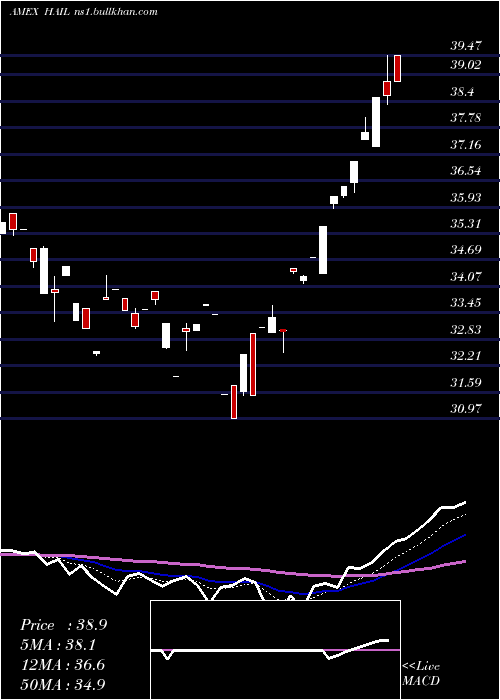
Task: Click the 50MA : 34.9 readout
Action: [x=63, y=684]
